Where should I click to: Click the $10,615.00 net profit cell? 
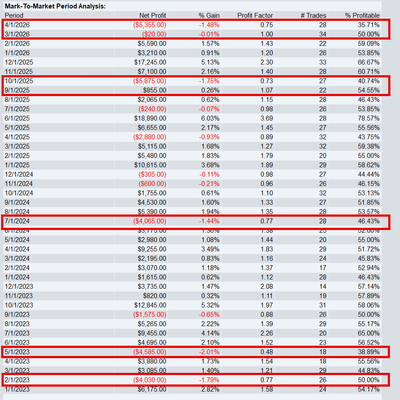[150, 165]
